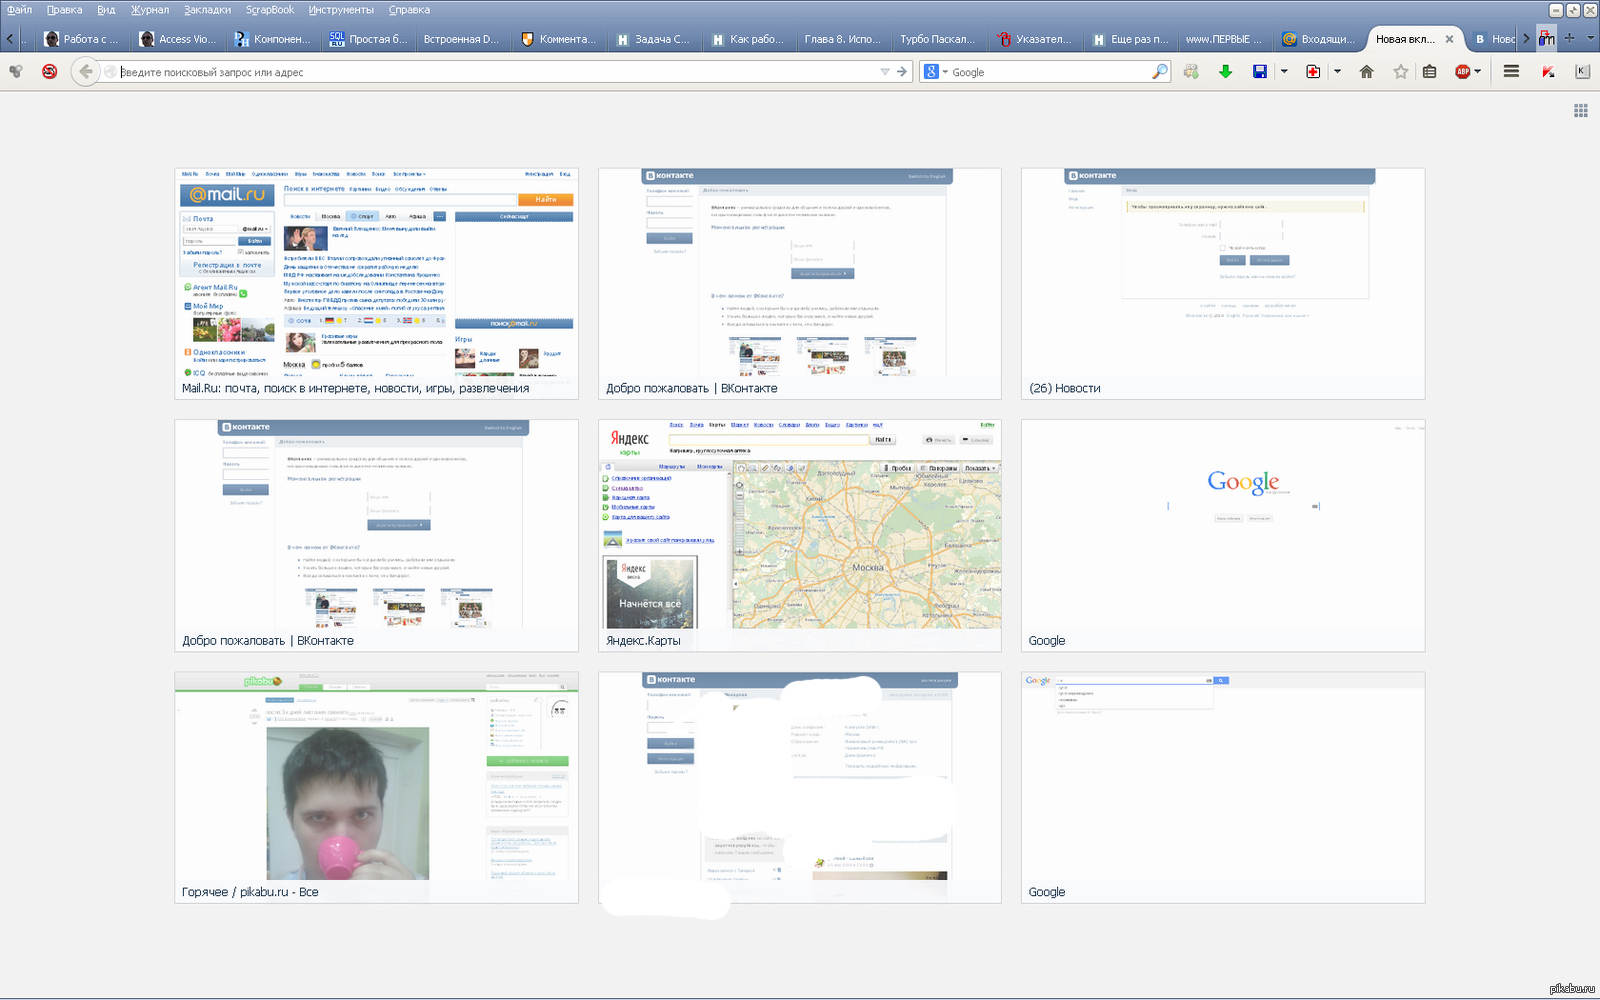Open the Adblock Plus dropdown arrow
Viewport: 1600px width, 1000px height.
pos(1478,72)
